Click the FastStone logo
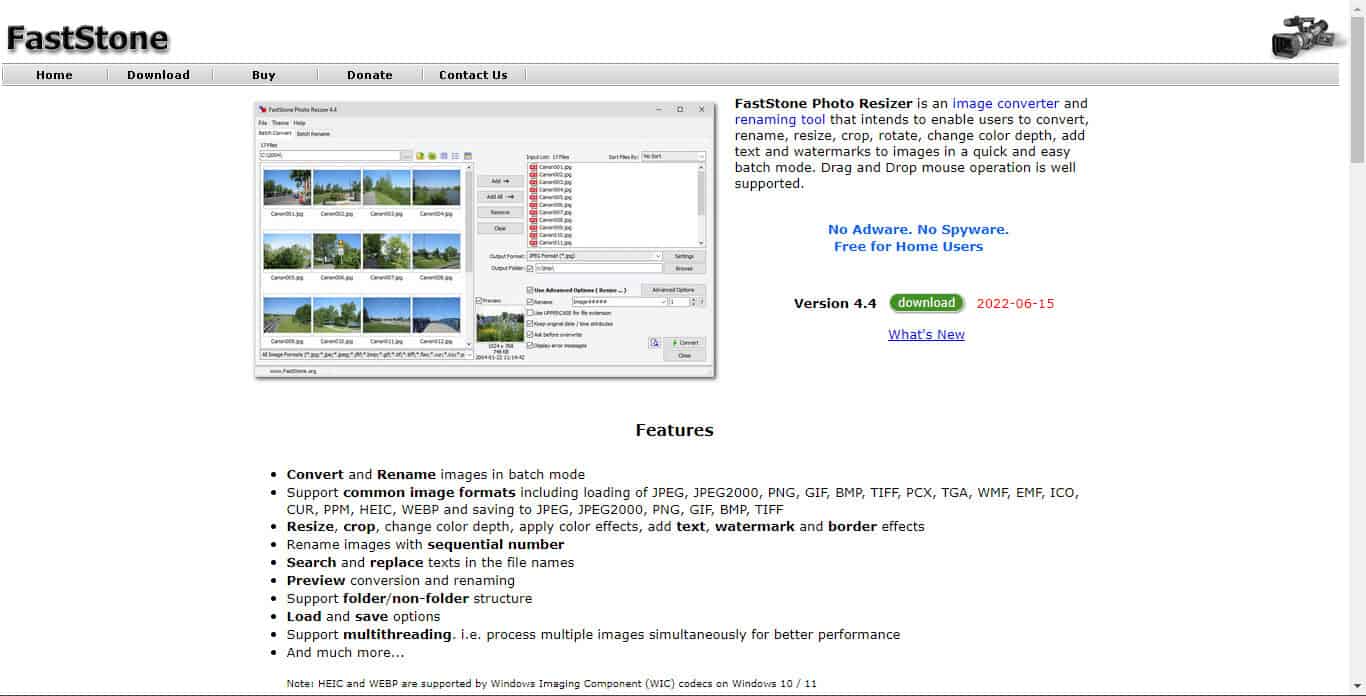 (x=87, y=38)
